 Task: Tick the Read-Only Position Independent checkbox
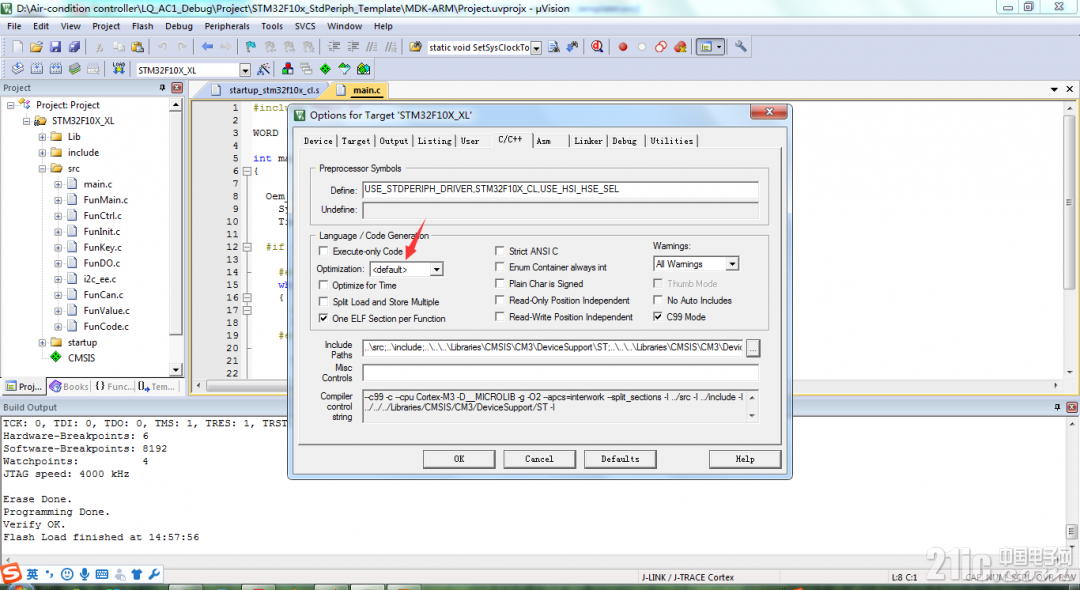tap(499, 300)
